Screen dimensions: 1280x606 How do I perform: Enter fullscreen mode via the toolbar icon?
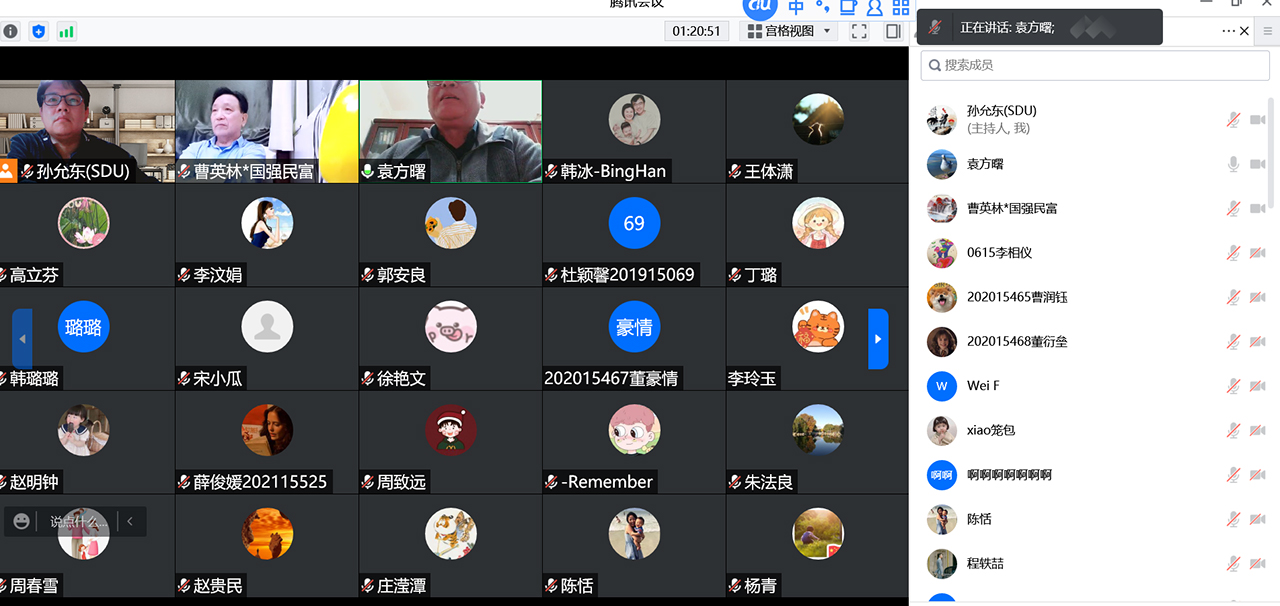pos(859,31)
